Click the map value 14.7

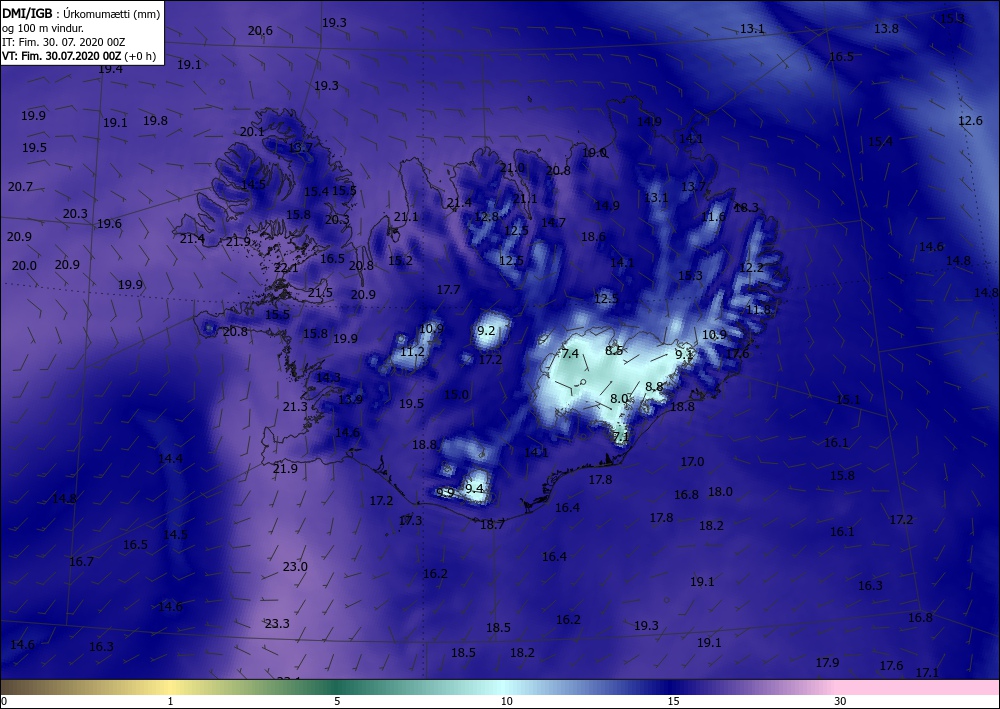553,223
